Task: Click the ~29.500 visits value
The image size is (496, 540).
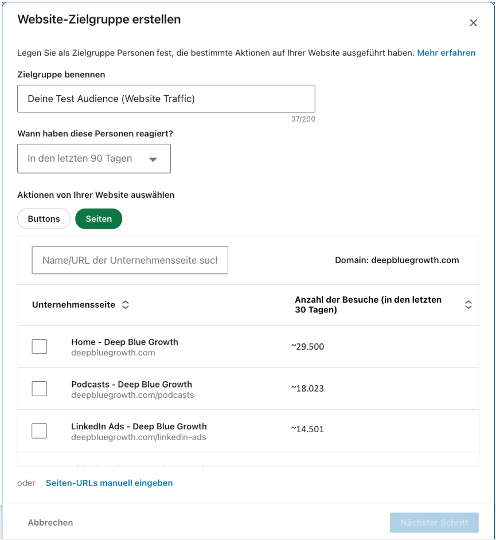Action: click(308, 346)
